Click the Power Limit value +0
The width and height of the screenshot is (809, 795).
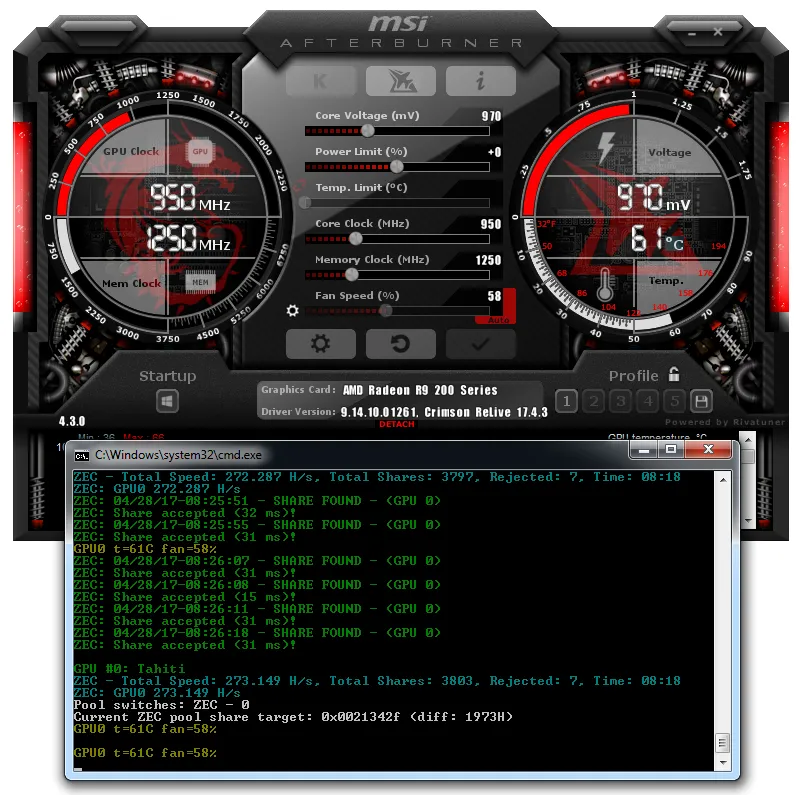(494, 152)
